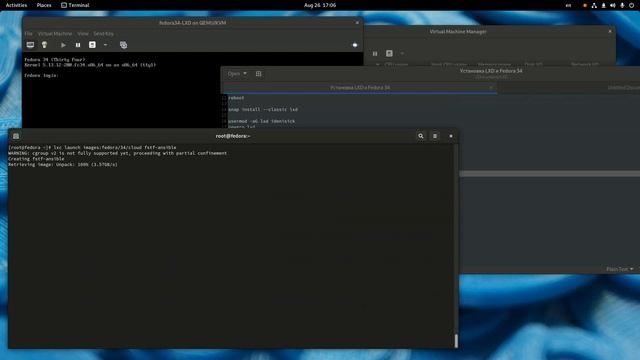The height and width of the screenshot is (360, 640).
Task: Search in the terminal window
Action: coord(420,136)
